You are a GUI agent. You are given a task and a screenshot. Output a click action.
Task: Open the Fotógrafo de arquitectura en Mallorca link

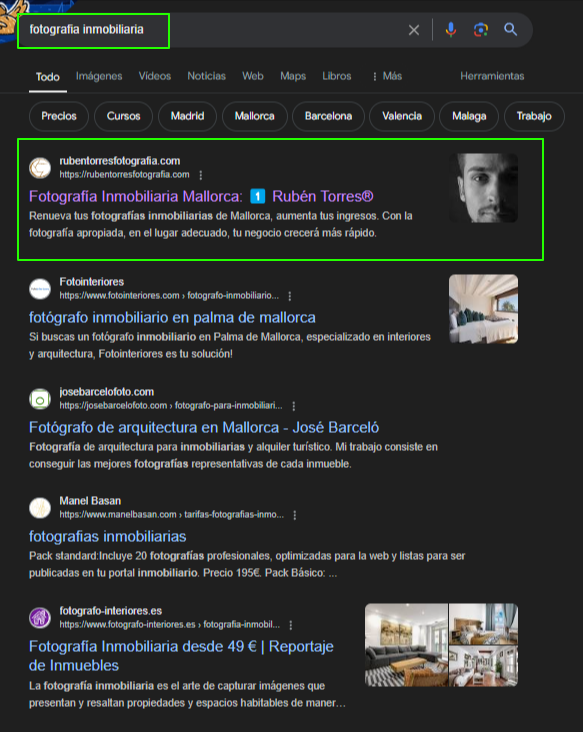[x=204, y=428]
